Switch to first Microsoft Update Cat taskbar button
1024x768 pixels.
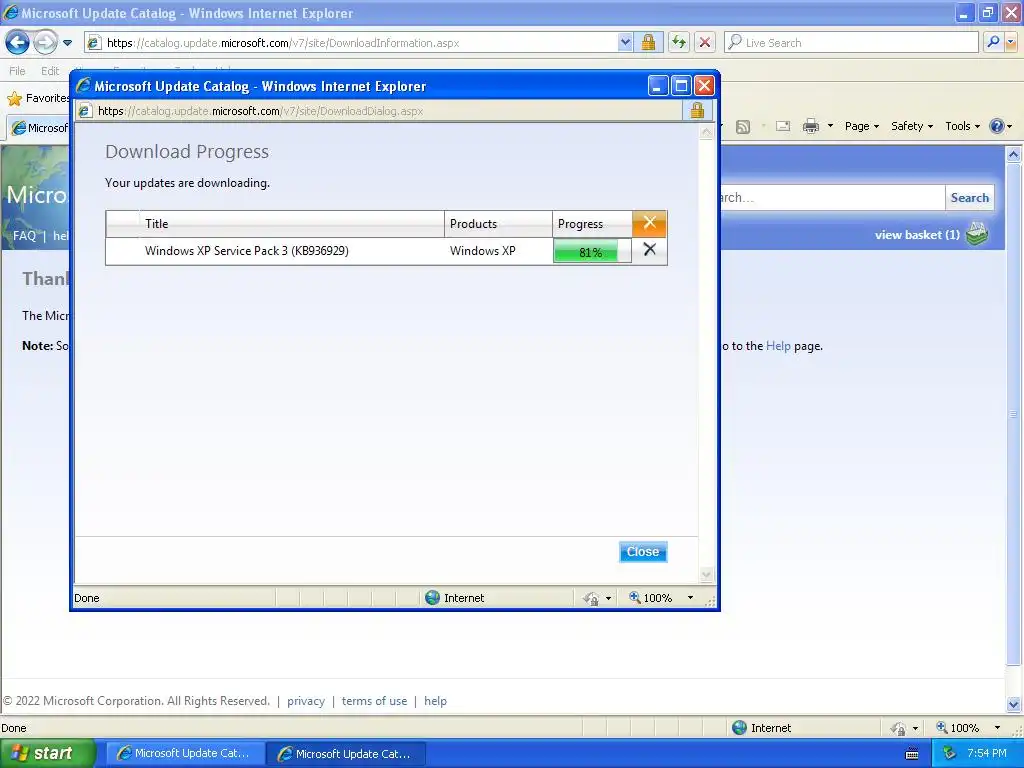pyautogui.click(x=185, y=754)
